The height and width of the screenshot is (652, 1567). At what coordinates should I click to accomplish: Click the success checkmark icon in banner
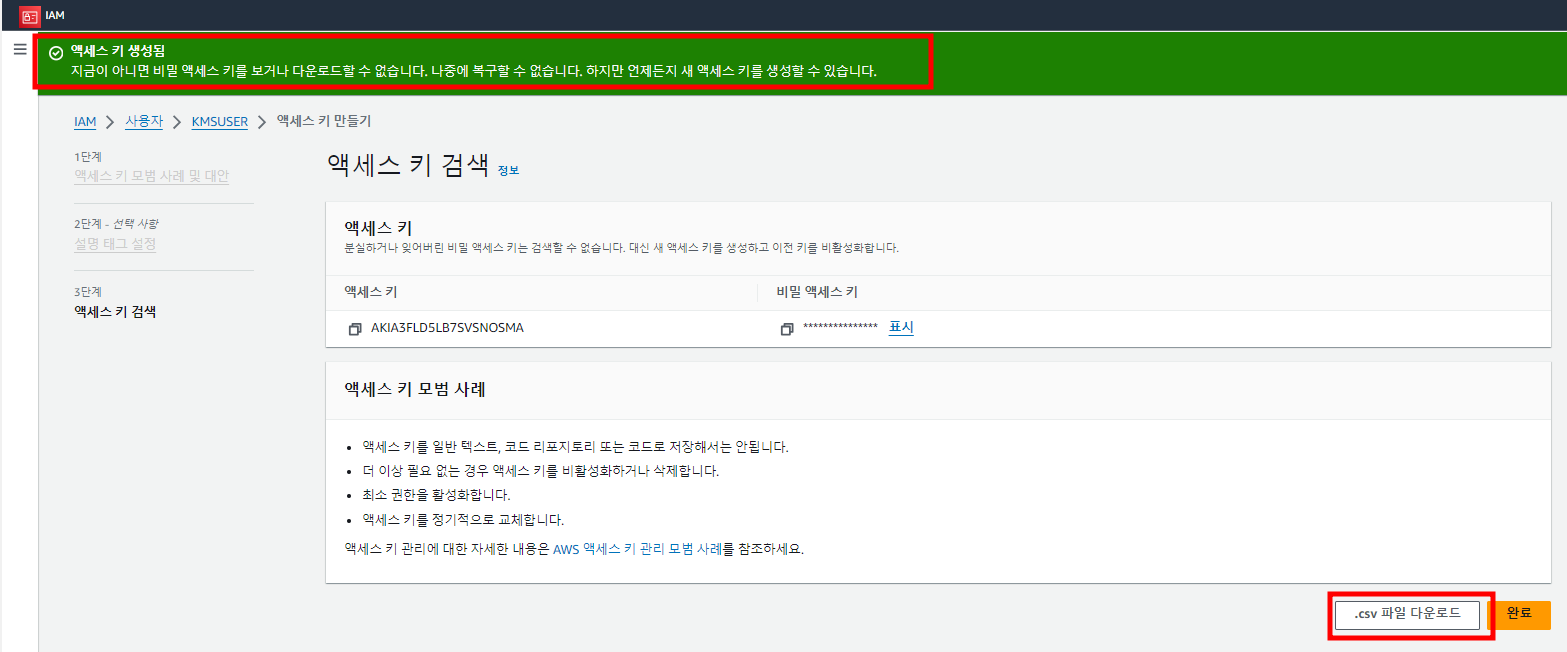pyautogui.click(x=56, y=53)
